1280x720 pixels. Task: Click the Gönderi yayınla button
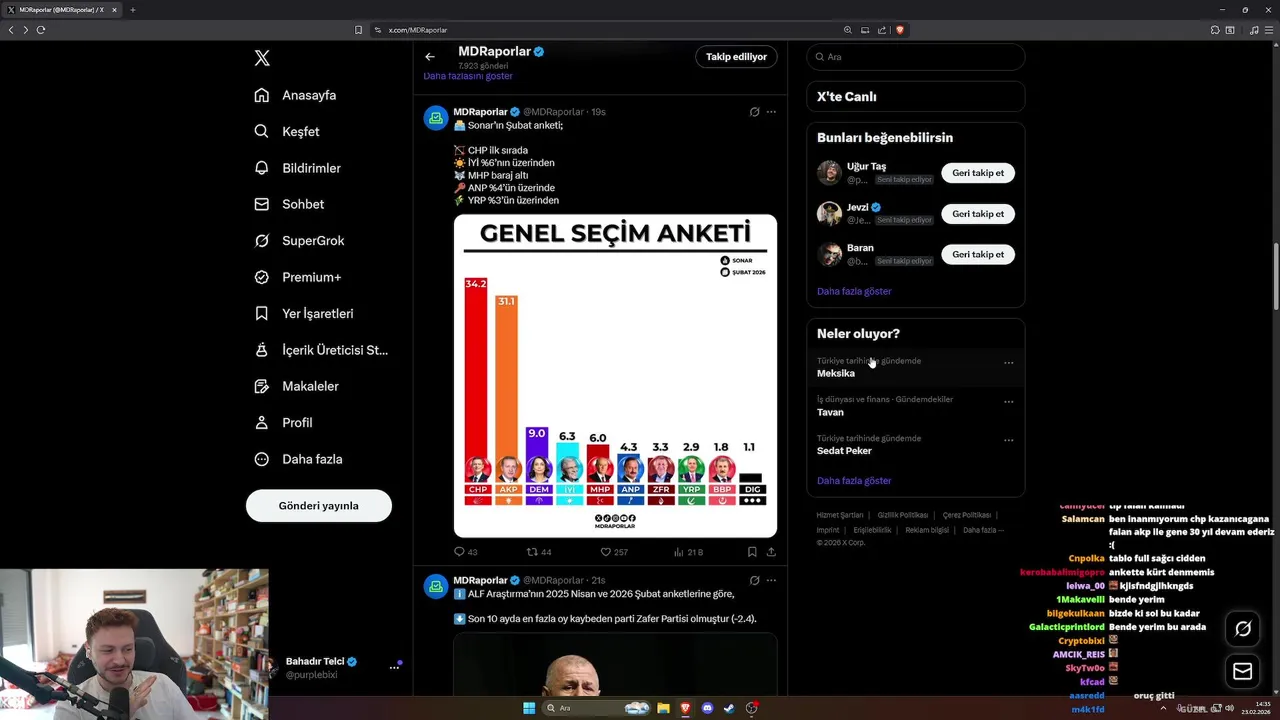coord(319,506)
